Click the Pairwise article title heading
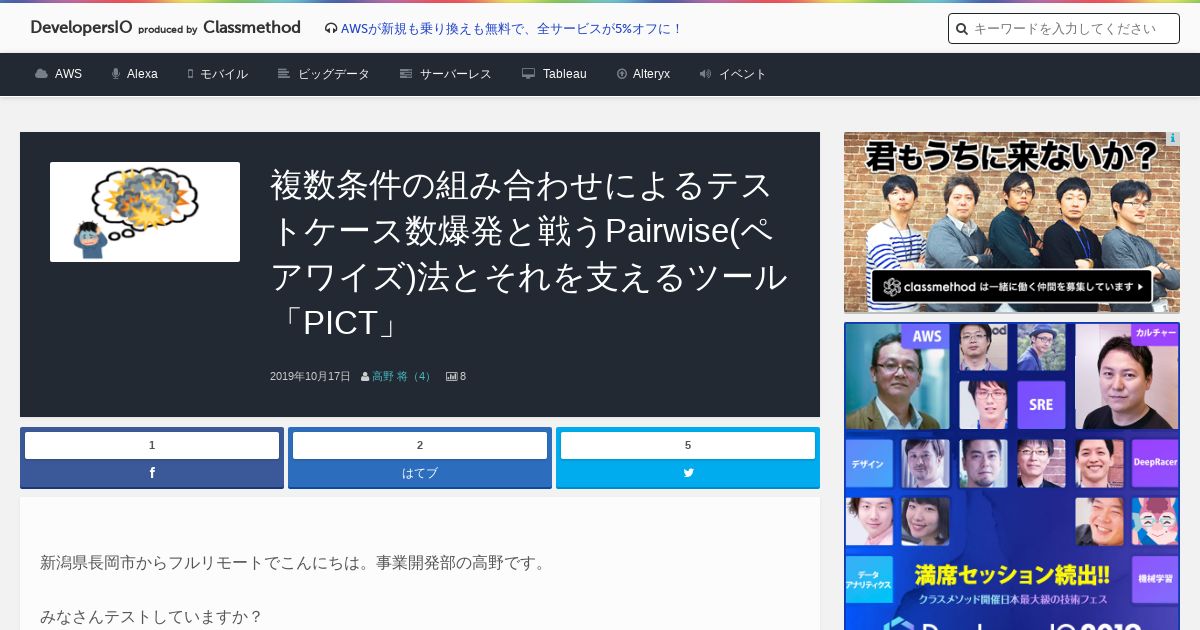 click(530, 254)
